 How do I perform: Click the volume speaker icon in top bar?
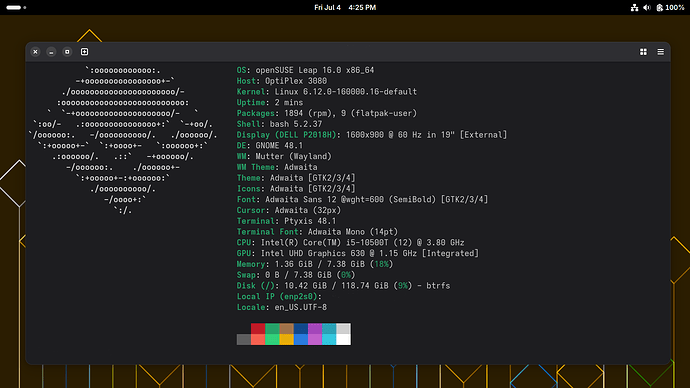(647, 7)
